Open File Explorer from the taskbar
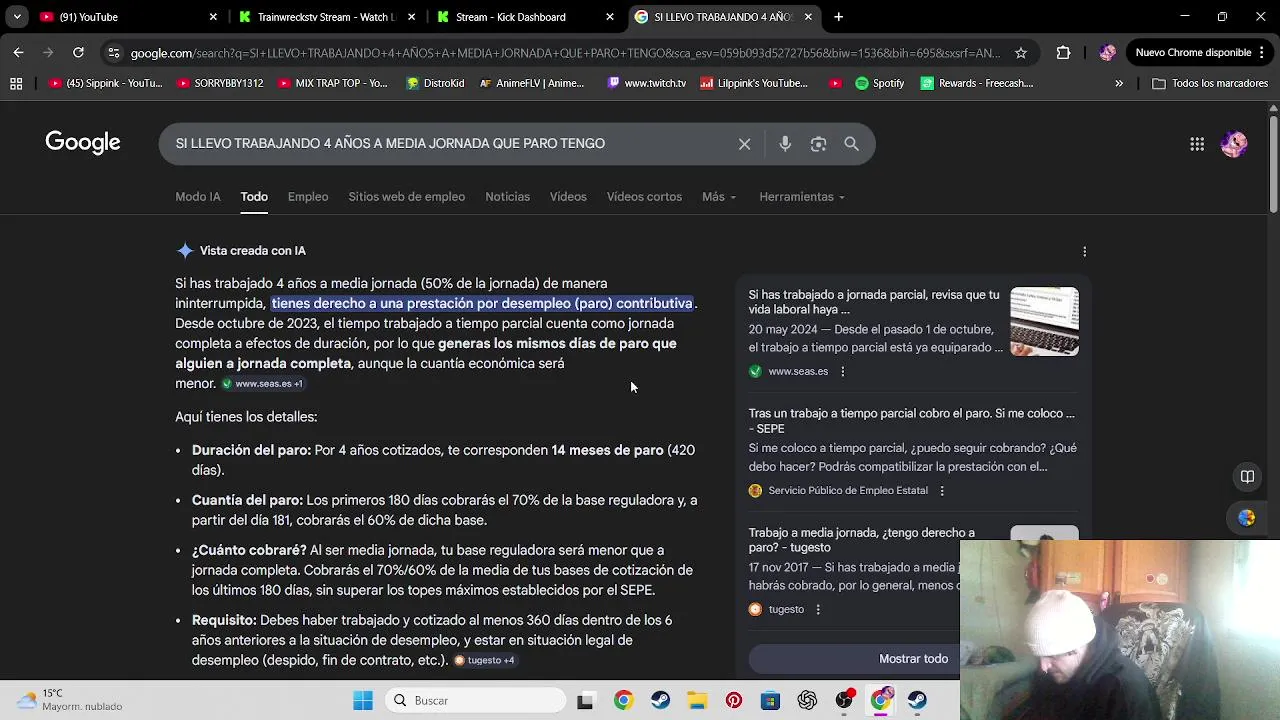This screenshot has height=720, width=1280. click(x=697, y=700)
